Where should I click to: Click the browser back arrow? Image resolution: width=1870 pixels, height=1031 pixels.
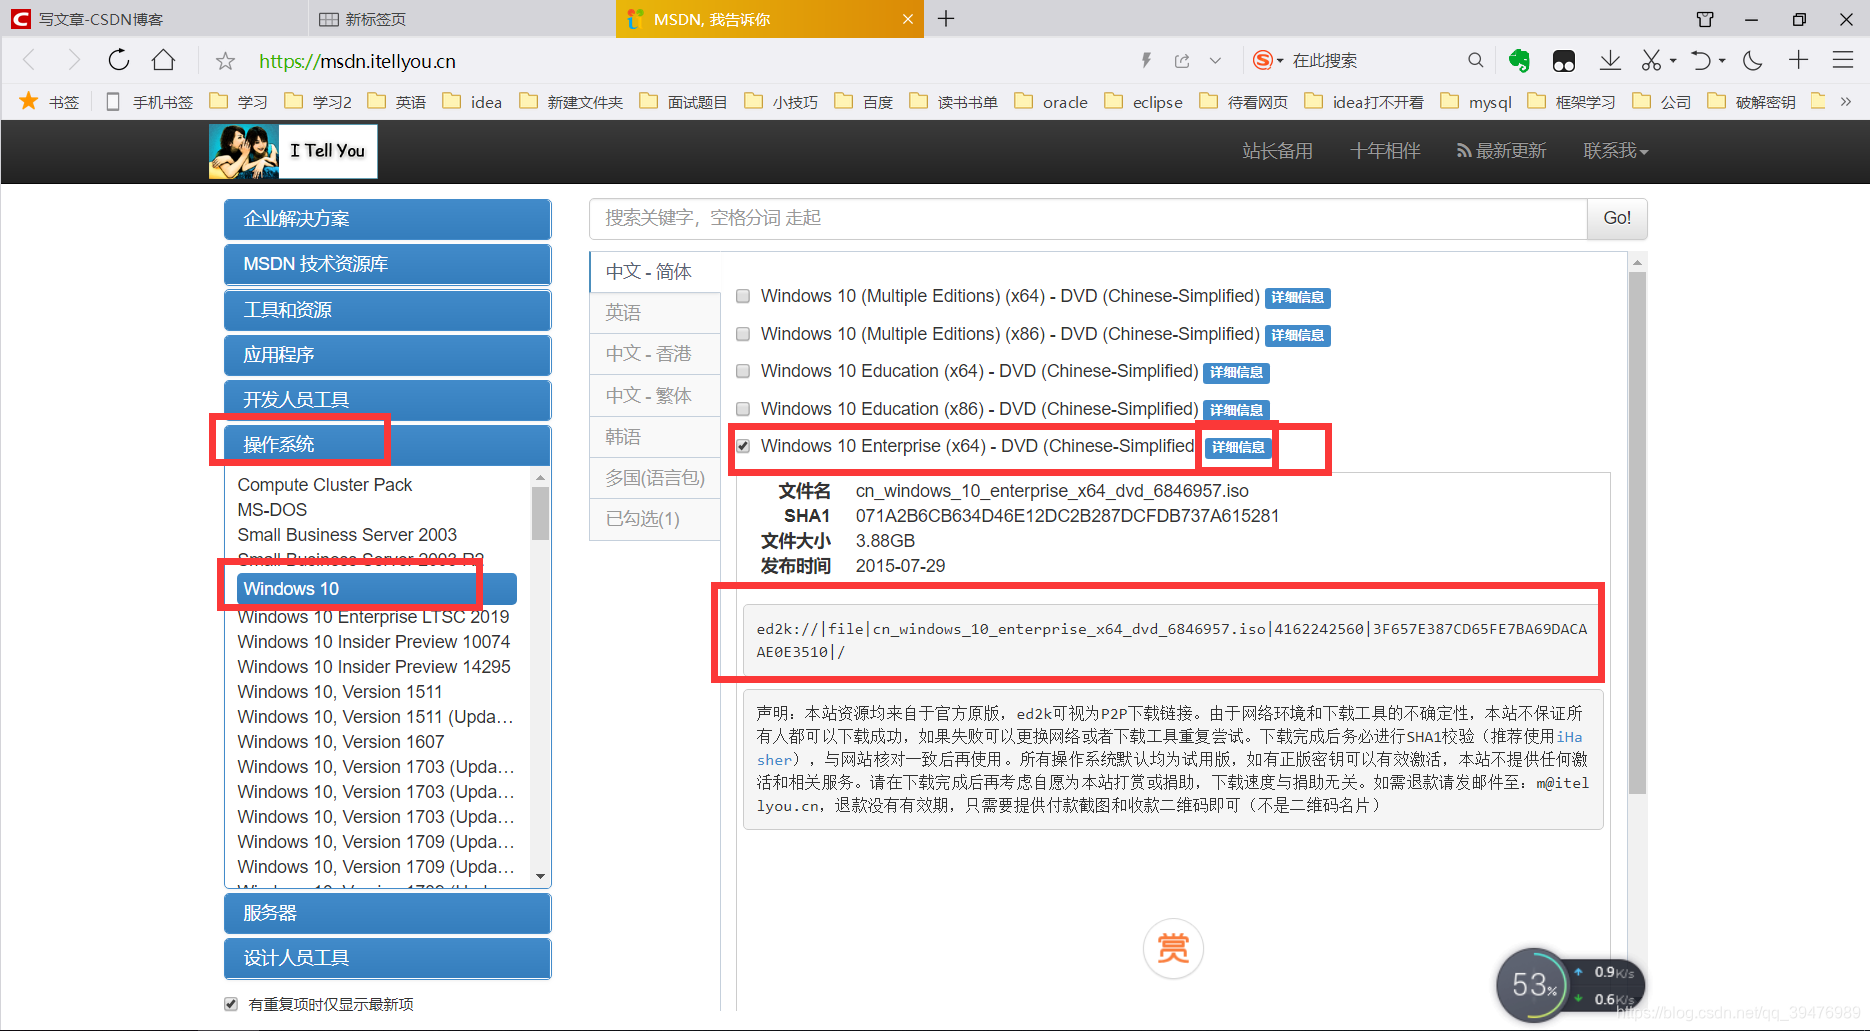coord(29,61)
